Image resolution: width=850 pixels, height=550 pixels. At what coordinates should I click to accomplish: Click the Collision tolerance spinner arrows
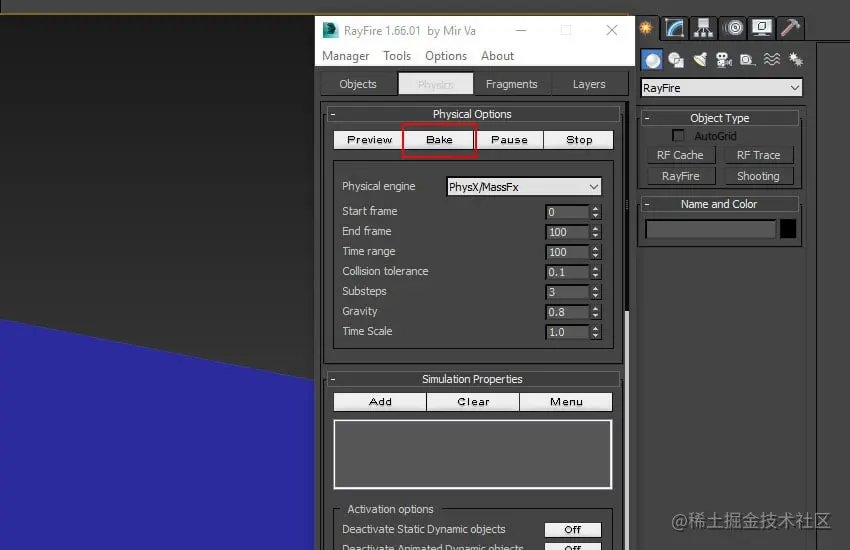click(596, 272)
